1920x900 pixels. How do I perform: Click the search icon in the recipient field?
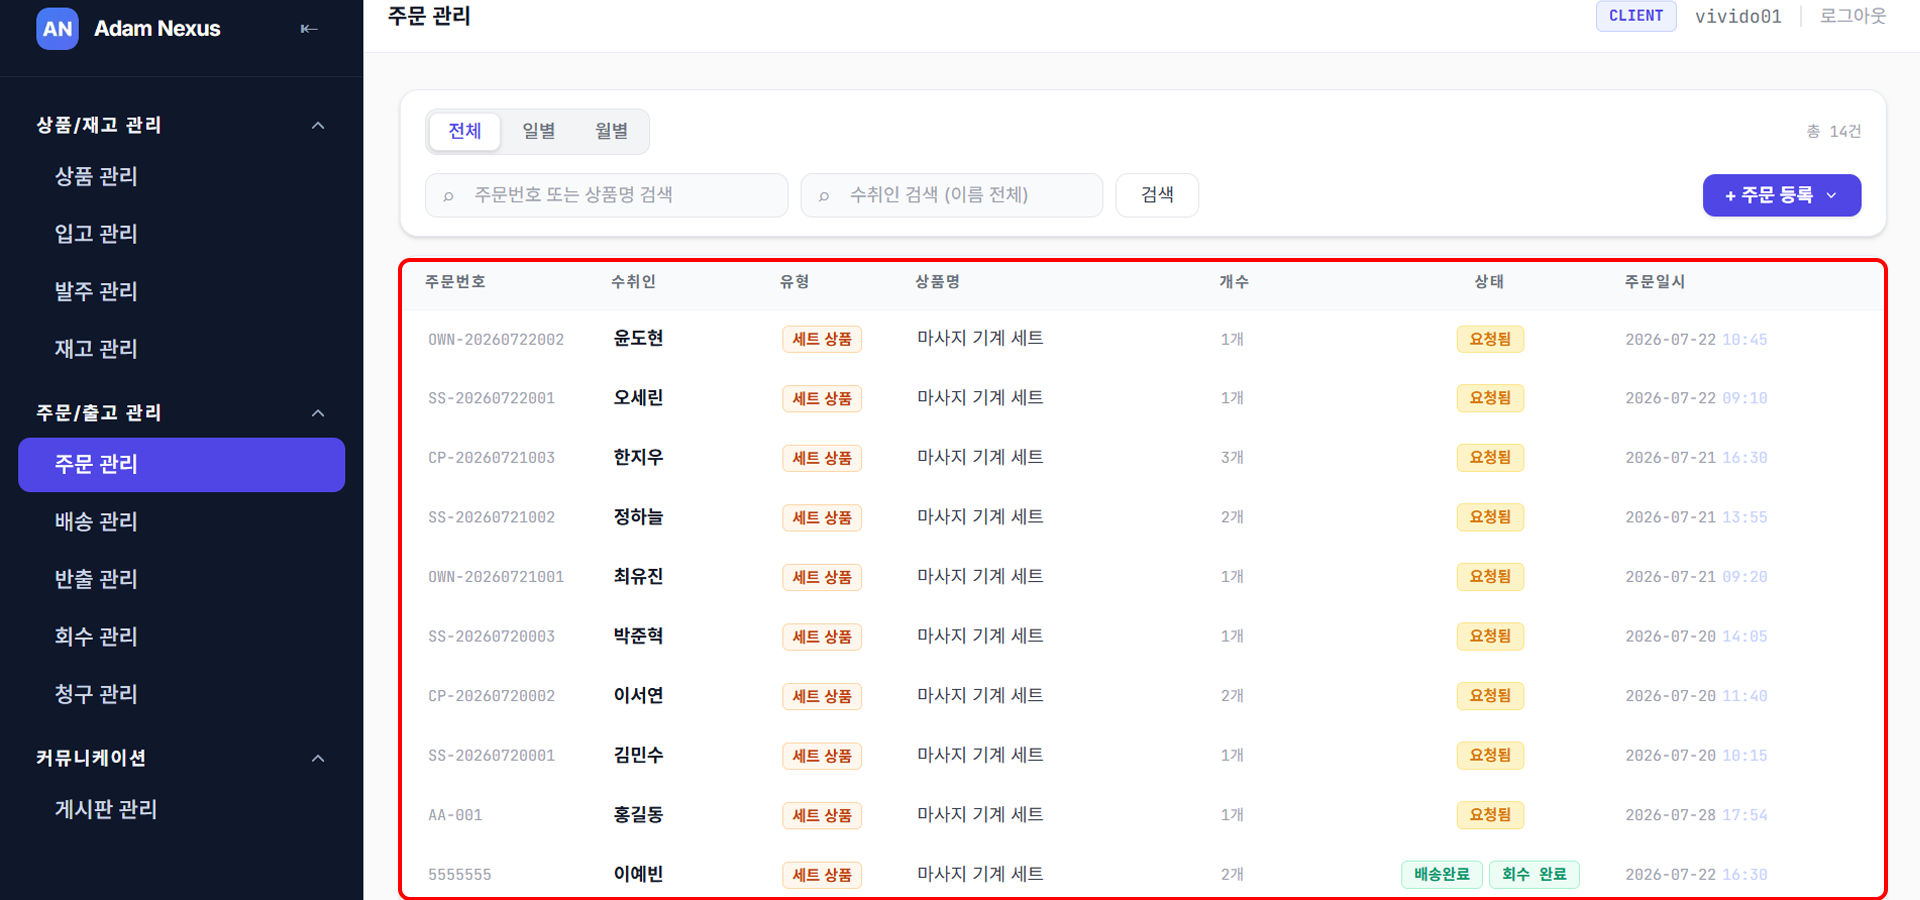(824, 196)
